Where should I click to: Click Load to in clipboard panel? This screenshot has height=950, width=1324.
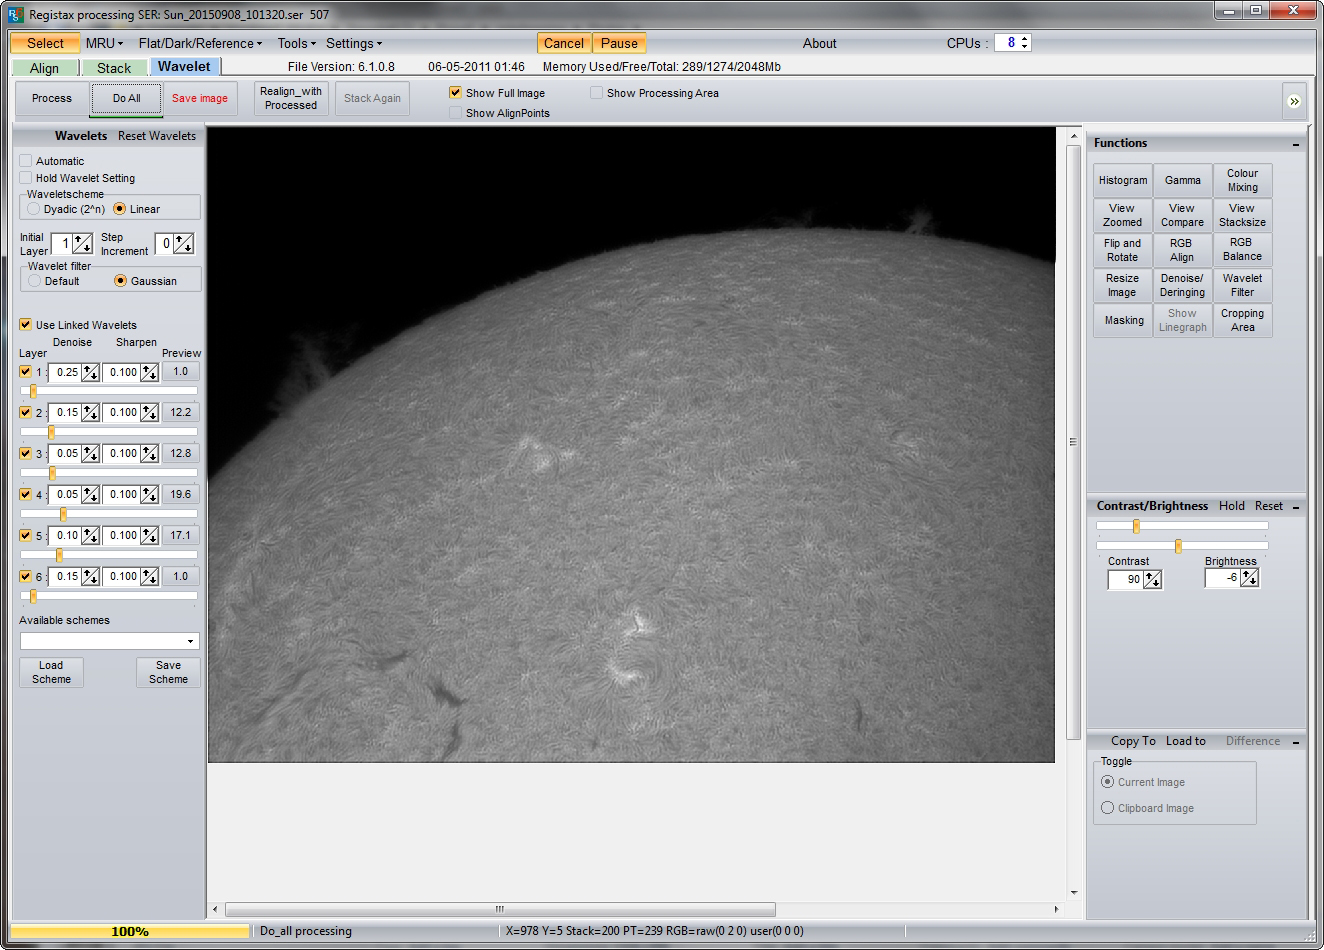[1186, 741]
